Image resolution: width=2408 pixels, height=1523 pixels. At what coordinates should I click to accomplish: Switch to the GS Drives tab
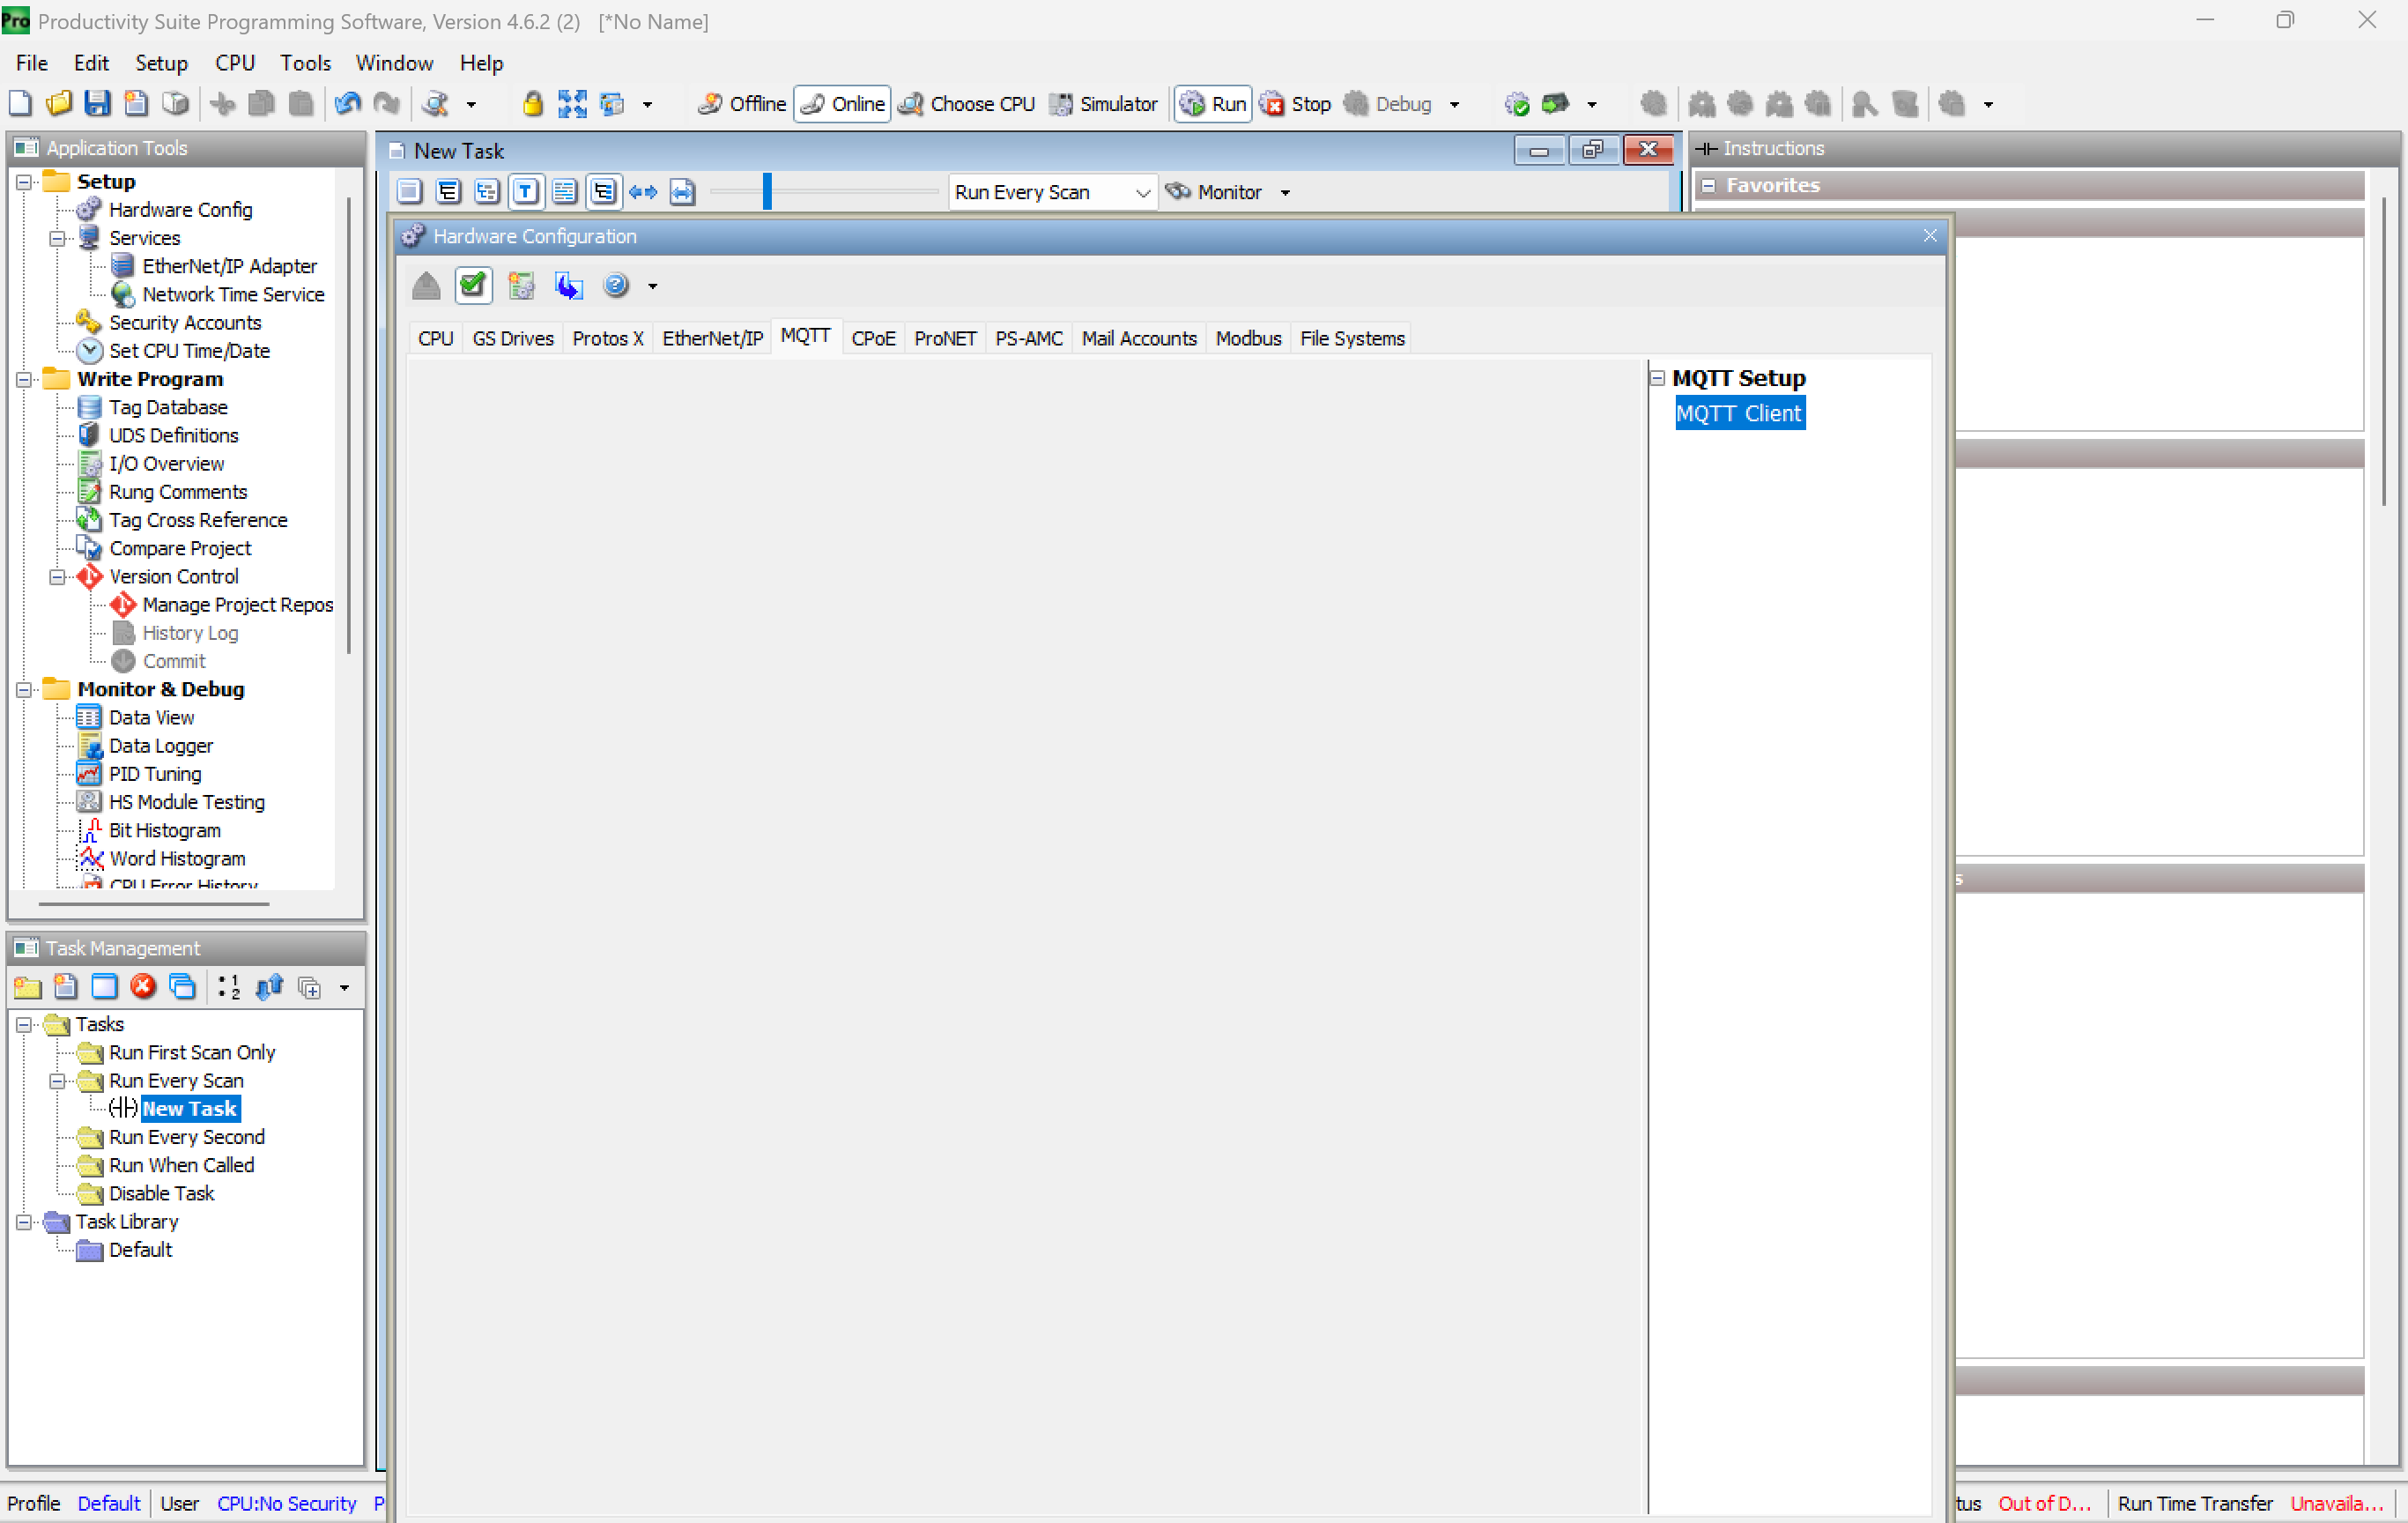pyautogui.click(x=513, y=338)
